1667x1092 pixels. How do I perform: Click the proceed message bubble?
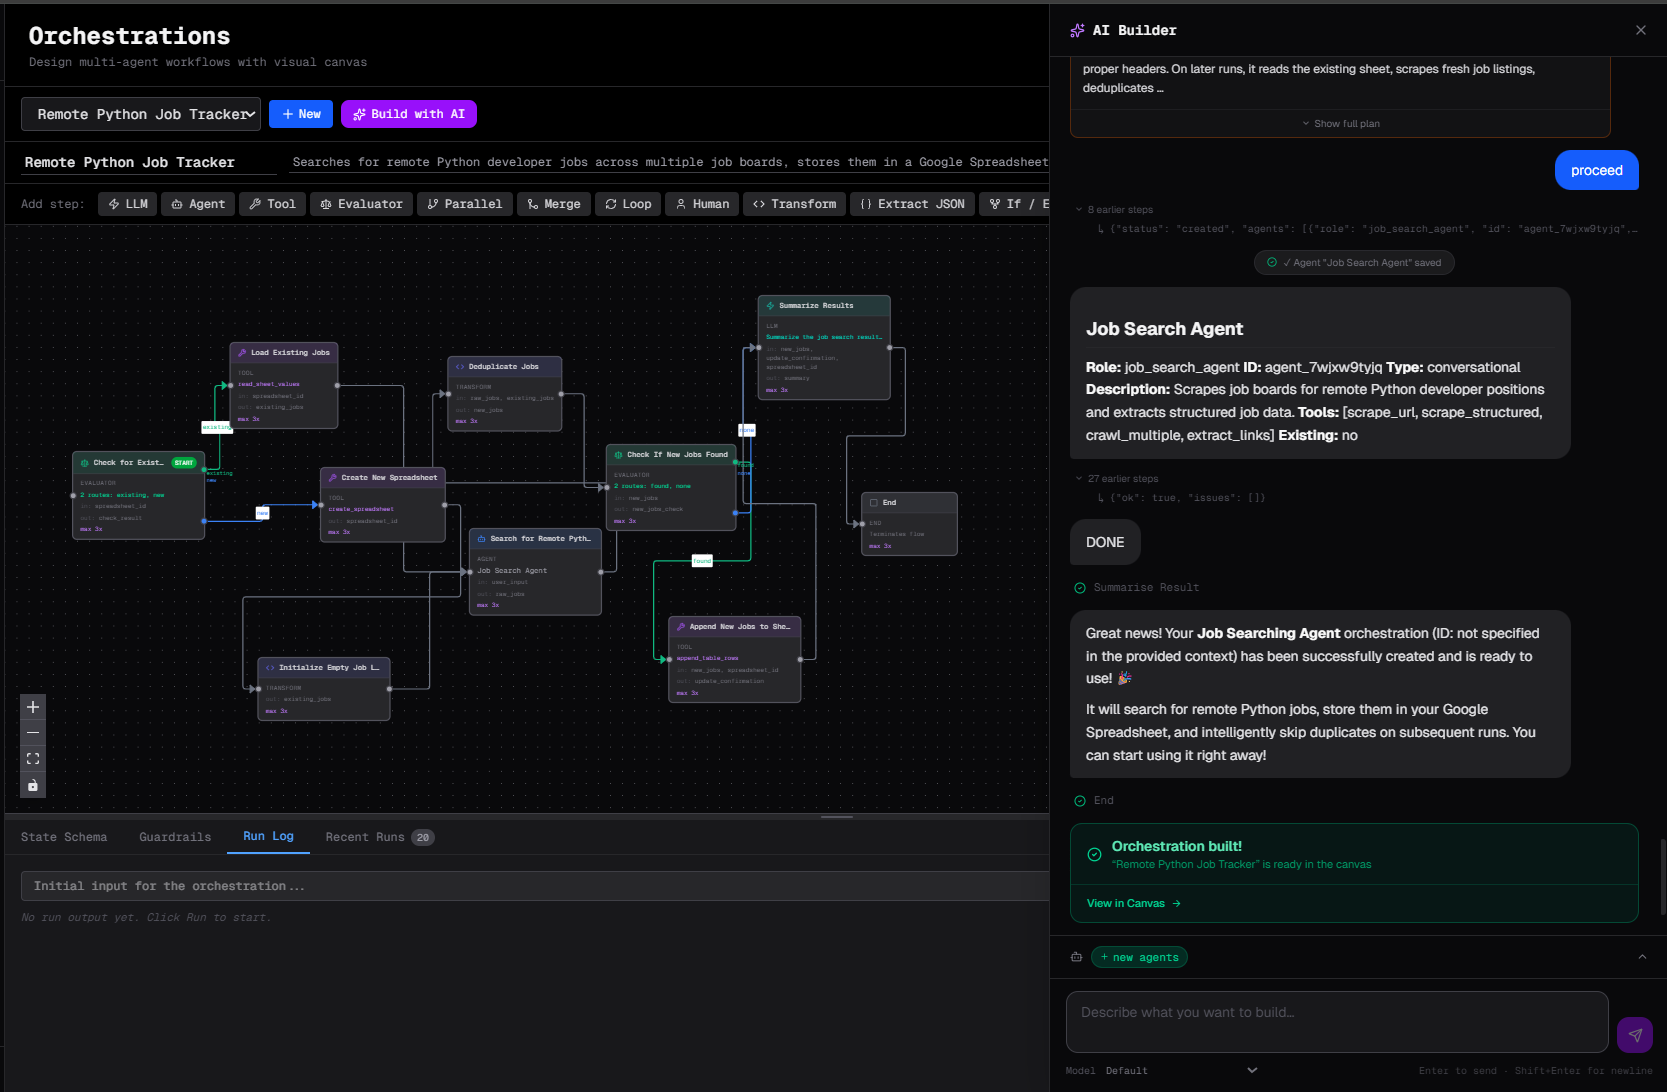(x=1596, y=170)
